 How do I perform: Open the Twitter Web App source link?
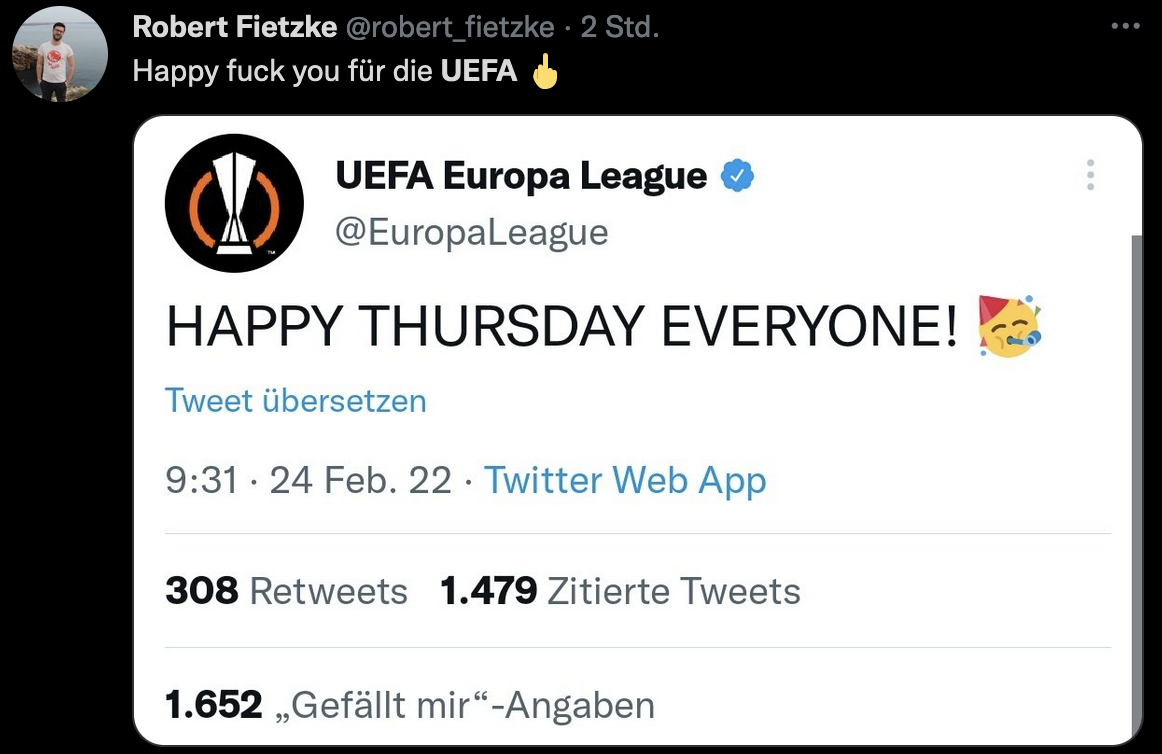pyautogui.click(x=625, y=481)
